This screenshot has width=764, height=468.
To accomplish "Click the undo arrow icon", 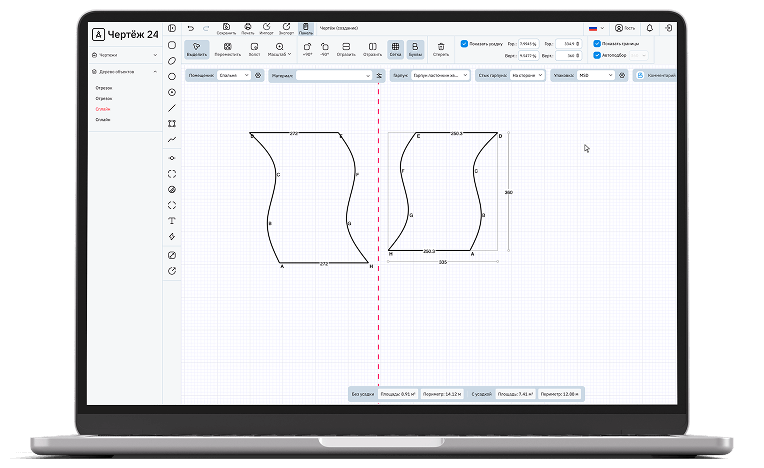I will coord(191,28).
